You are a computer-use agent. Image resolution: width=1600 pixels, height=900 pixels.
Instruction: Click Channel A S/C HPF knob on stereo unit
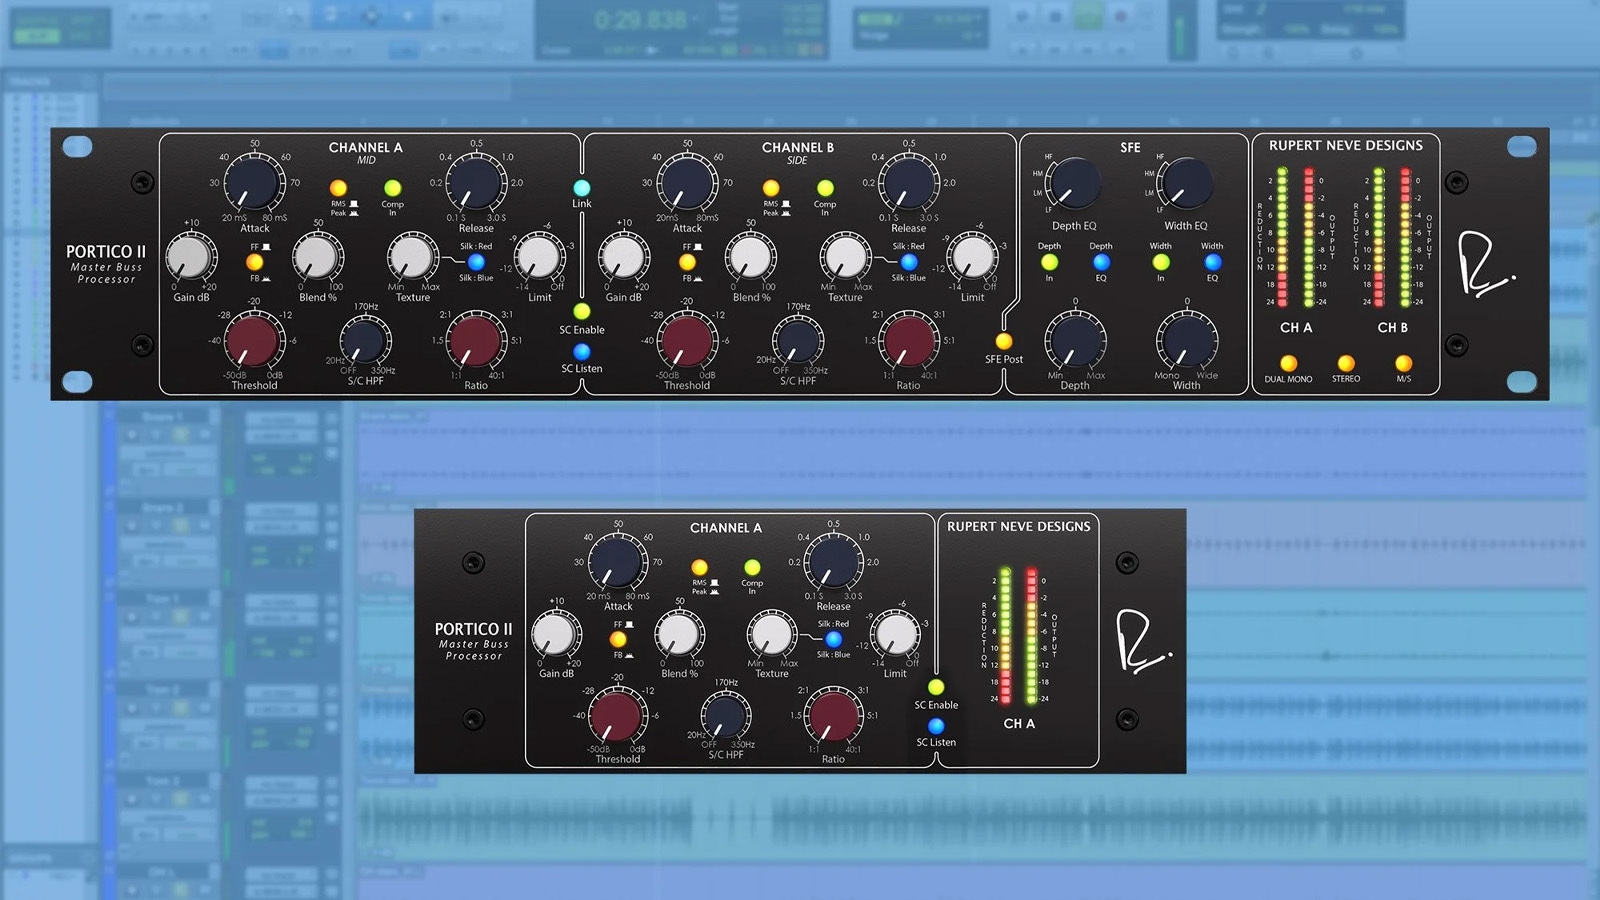pos(365,341)
